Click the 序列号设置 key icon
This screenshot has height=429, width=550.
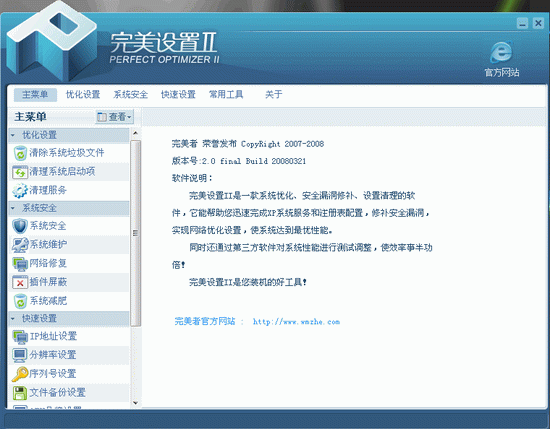coord(20,374)
